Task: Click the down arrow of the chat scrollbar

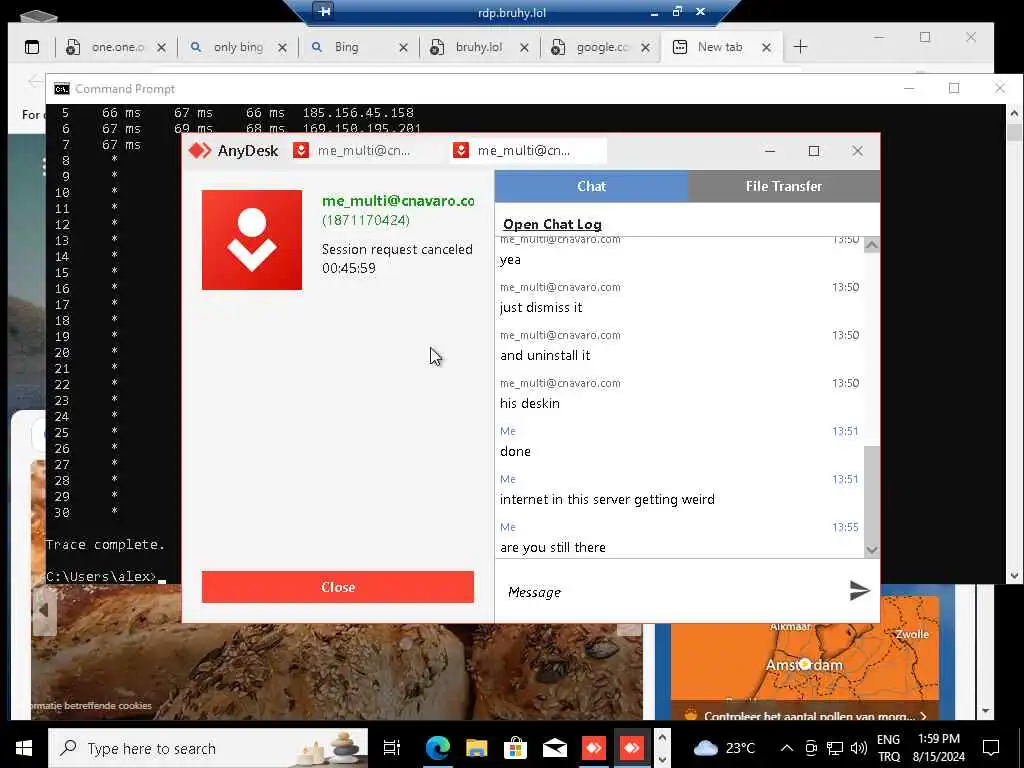Action: 871,550
